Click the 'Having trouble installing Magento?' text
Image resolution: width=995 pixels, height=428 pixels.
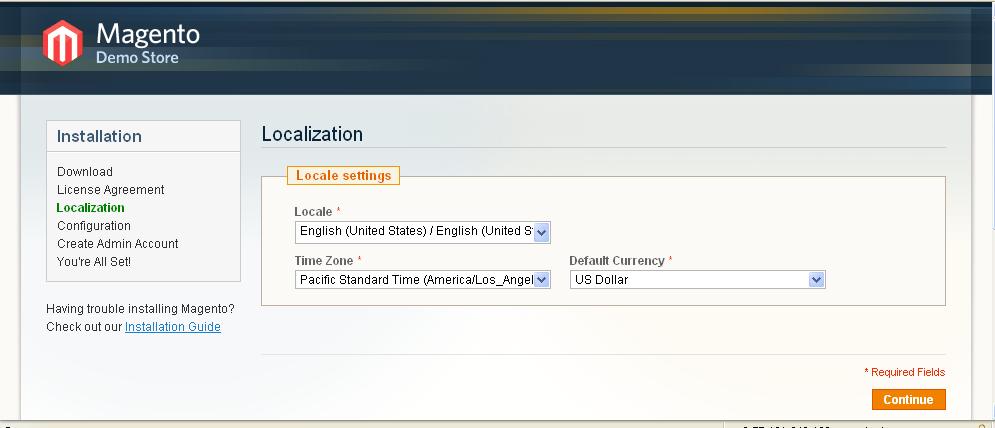pyautogui.click(x=140, y=309)
